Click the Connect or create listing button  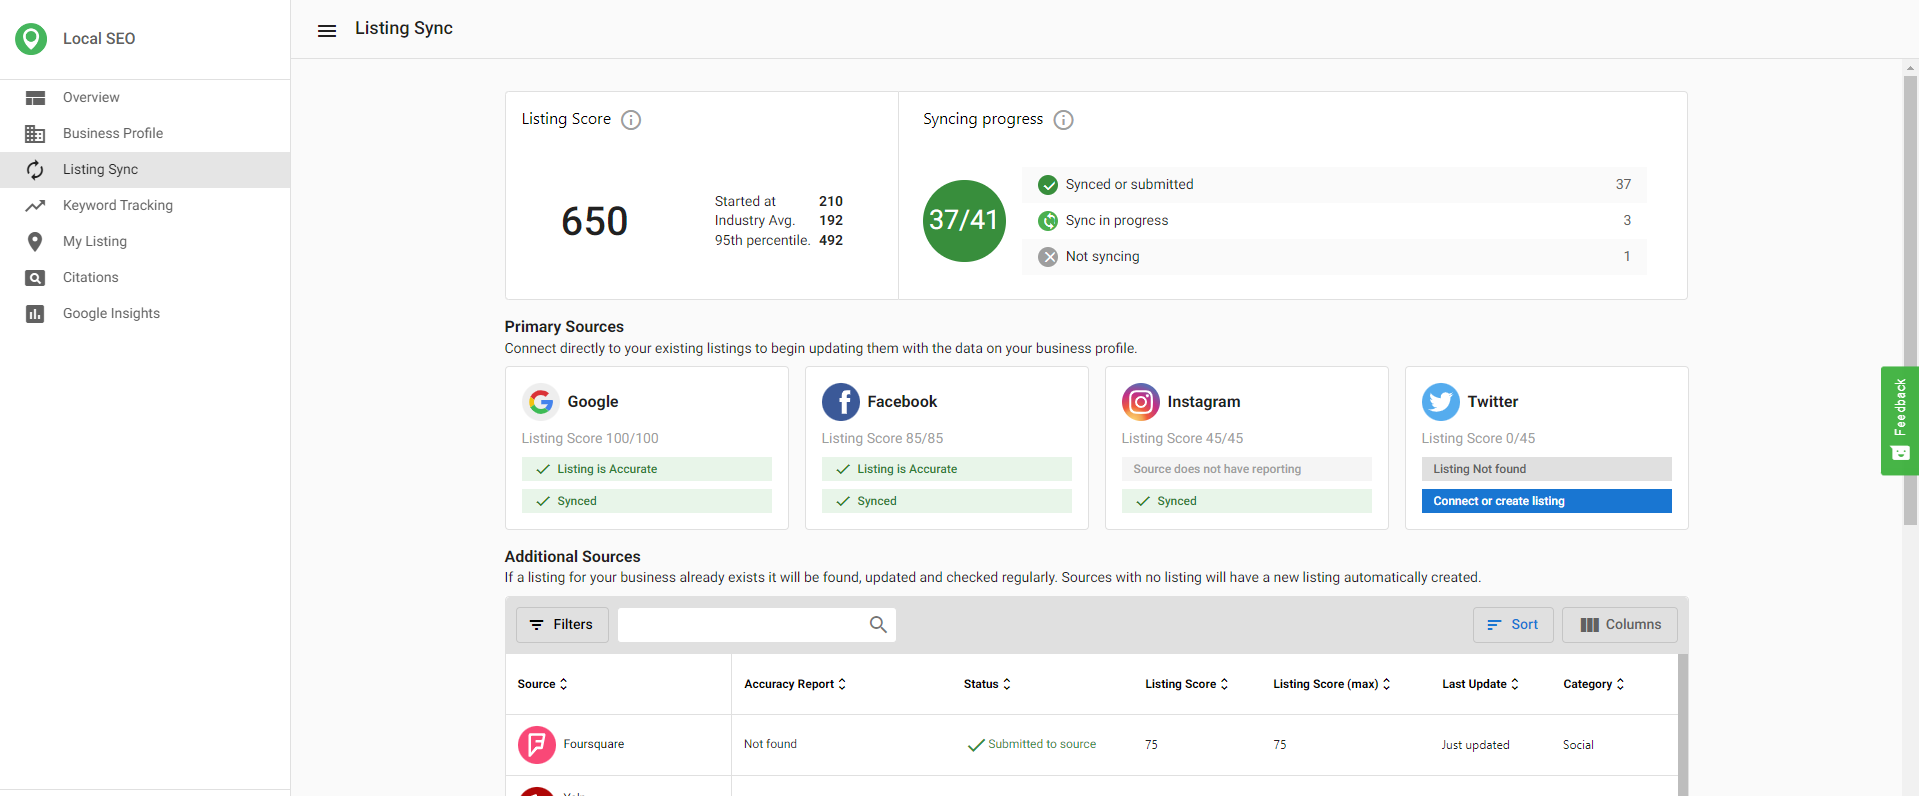click(x=1546, y=501)
